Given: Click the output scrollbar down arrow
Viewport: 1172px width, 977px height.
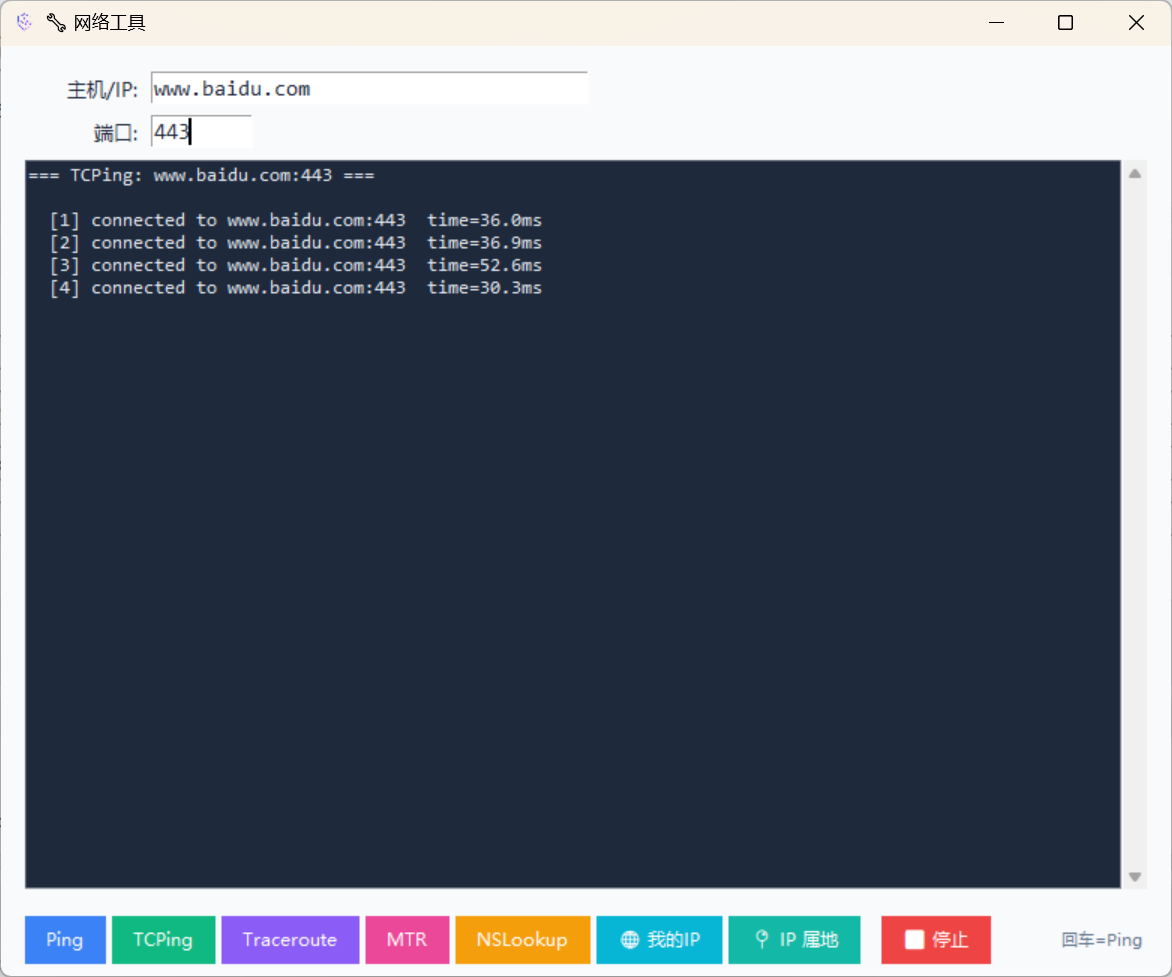Looking at the screenshot, I should [1135, 877].
